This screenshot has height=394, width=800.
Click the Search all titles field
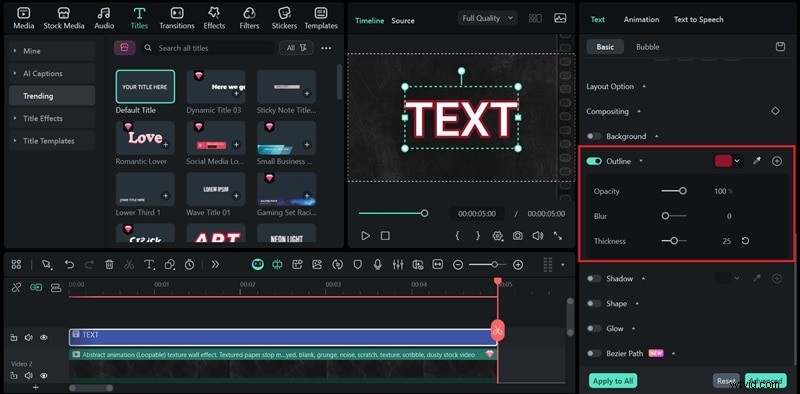tap(207, 48)
